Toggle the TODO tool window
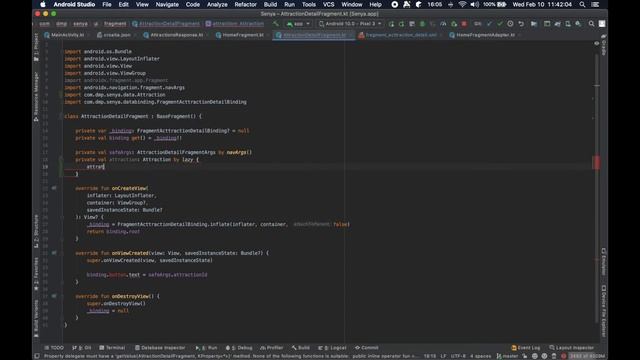Image resolution: width=640 pixels, height=360 pixels. (x=54, y=348)
